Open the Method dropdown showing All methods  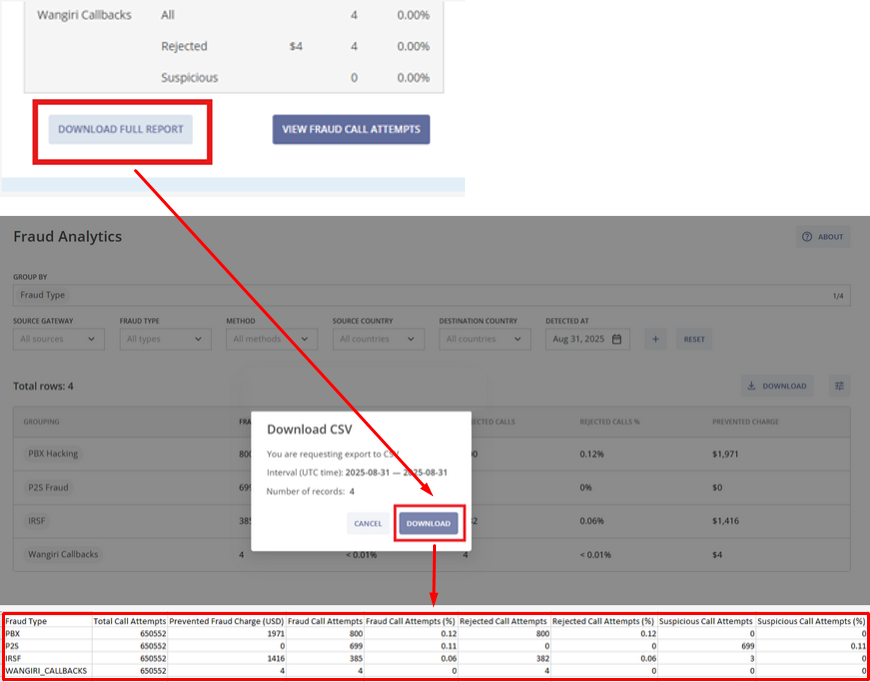tap(271, 339)
